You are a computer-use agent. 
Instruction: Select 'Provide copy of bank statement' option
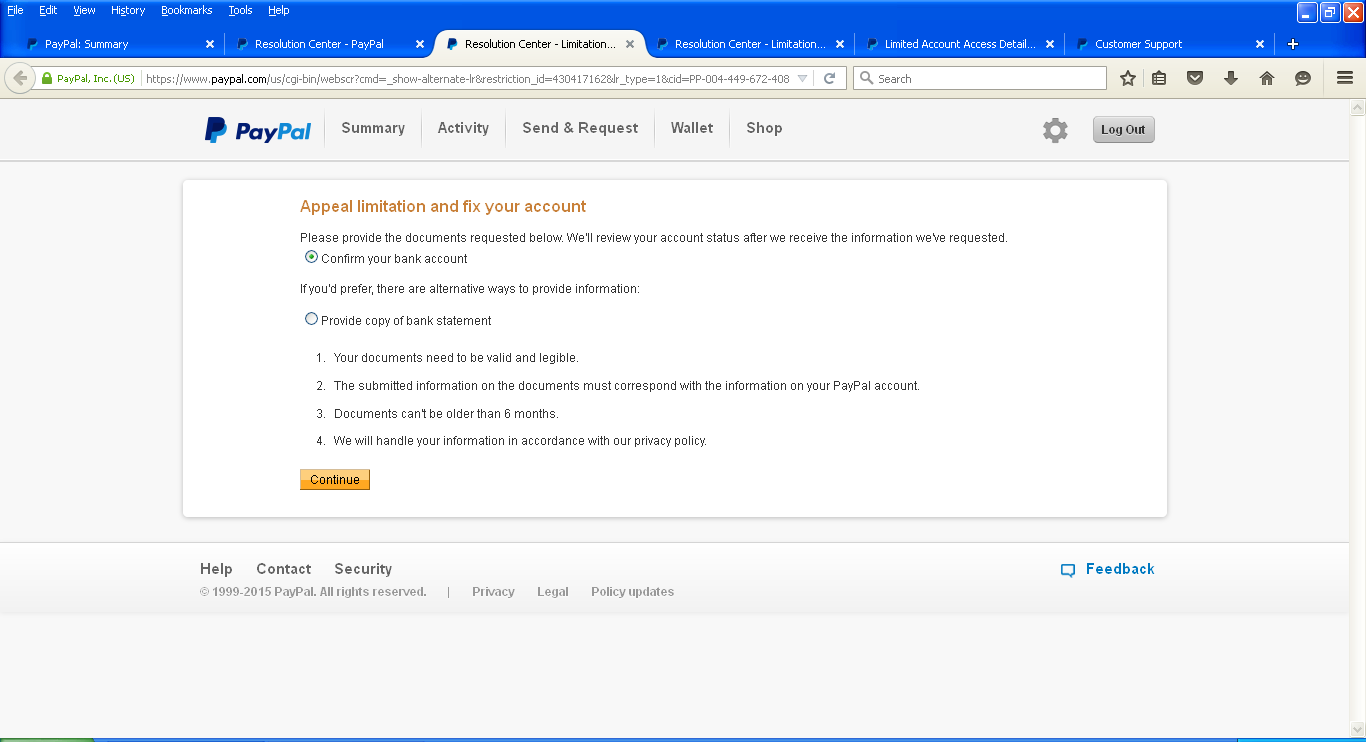coord(312,319)
